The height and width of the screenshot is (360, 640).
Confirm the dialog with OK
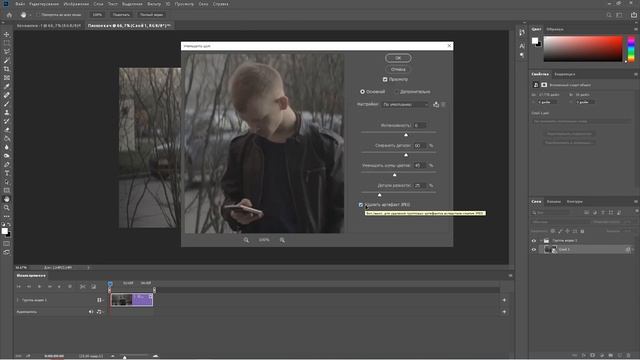click(398, 58)
